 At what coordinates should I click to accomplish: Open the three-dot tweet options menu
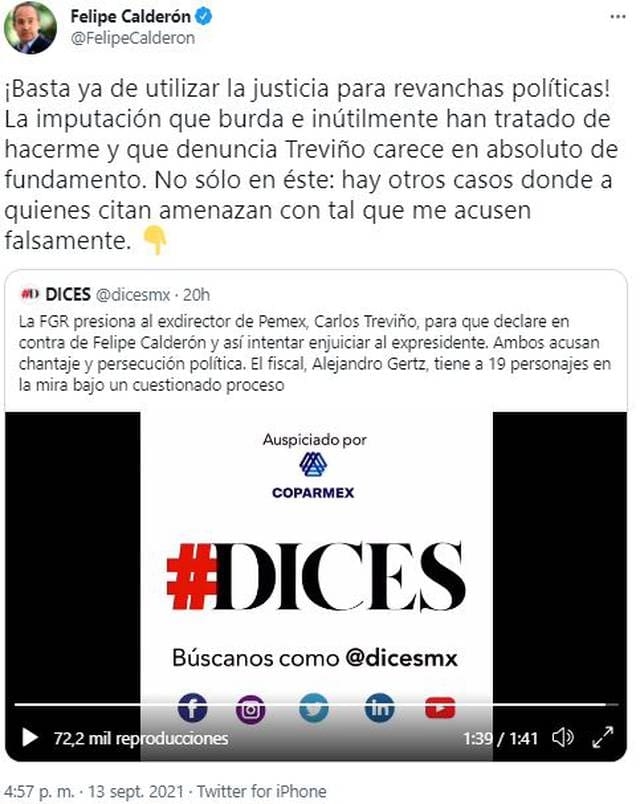click(x=617, y=17)
